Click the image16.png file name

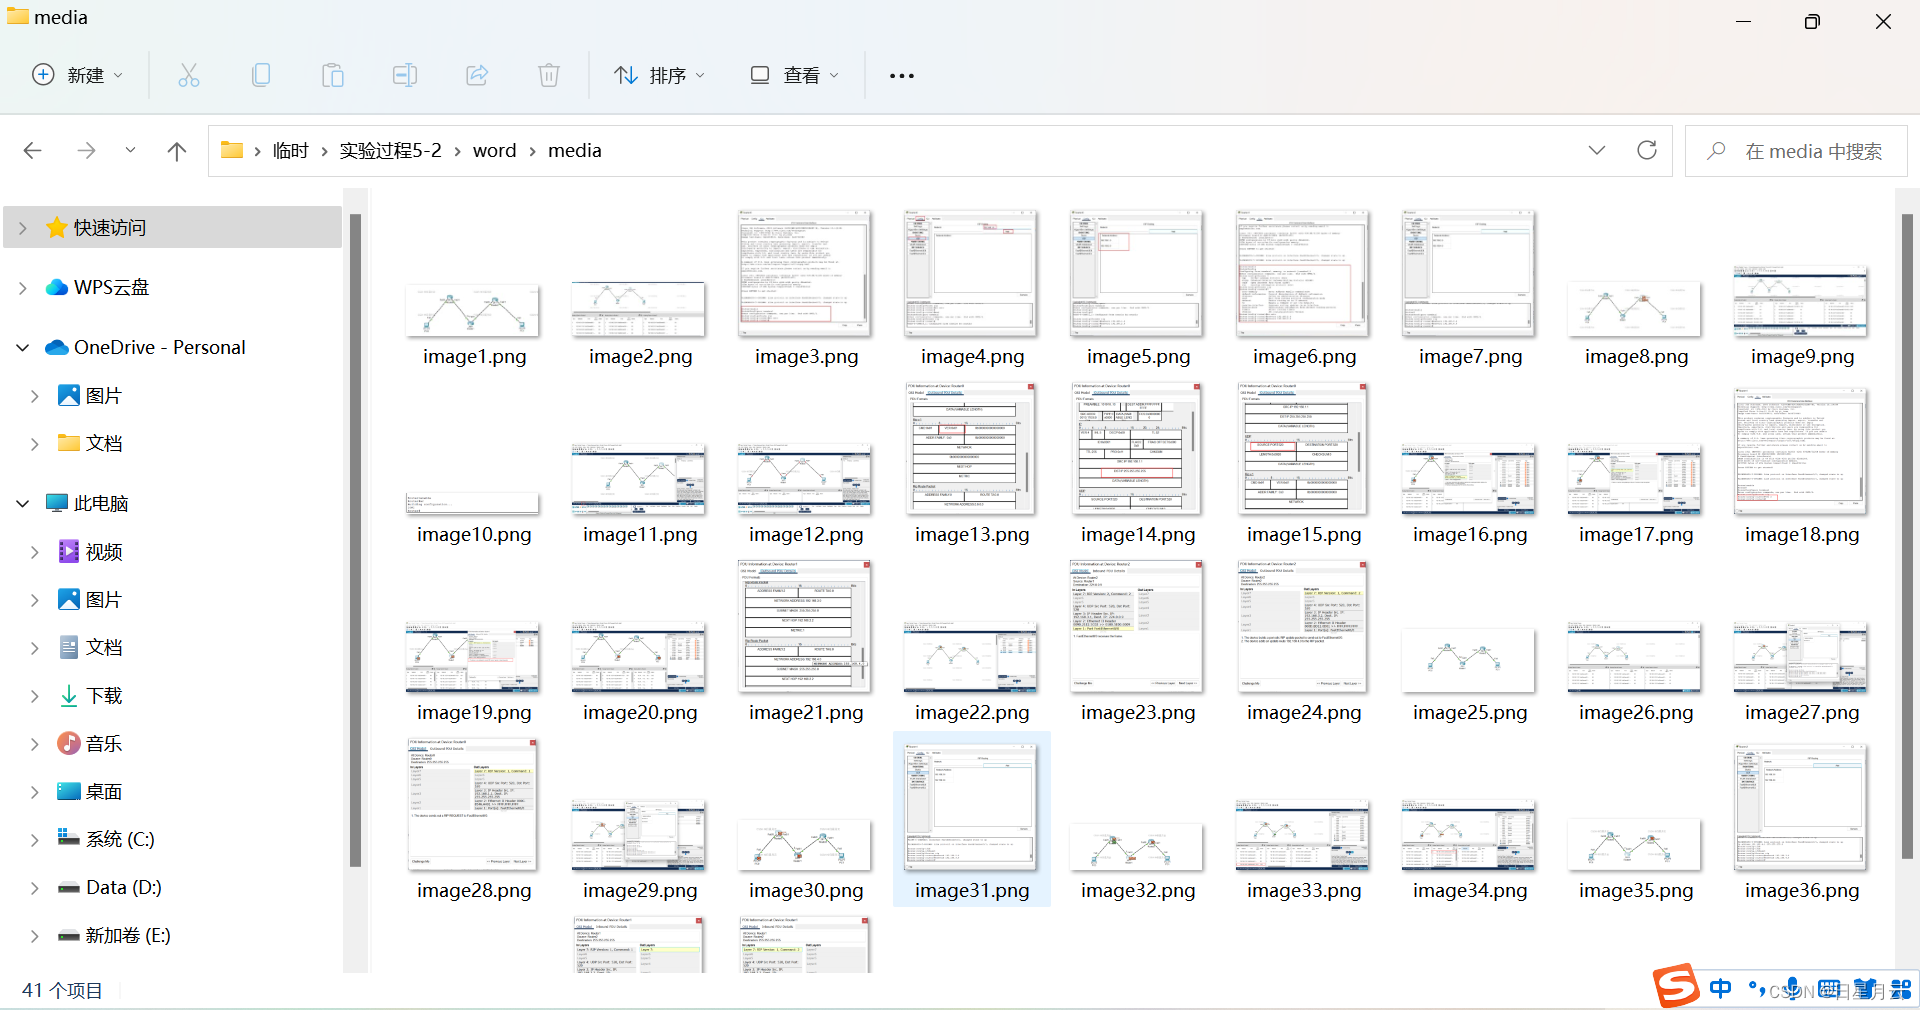click(1470, 535)
